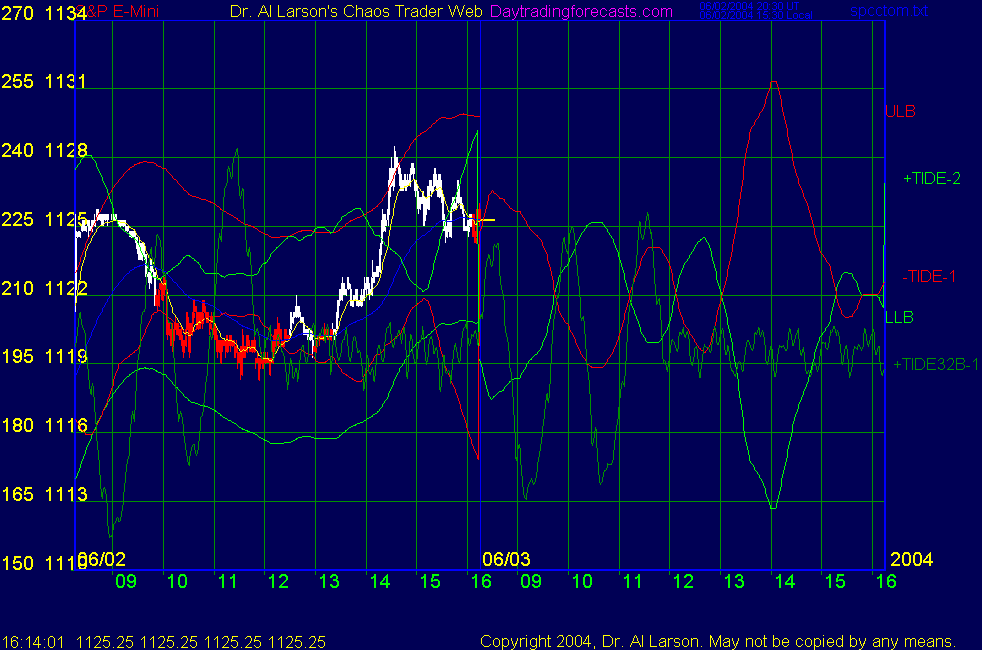
Task: Click the 16:14:01 timestamp in status line
Action: pos(33,641)
